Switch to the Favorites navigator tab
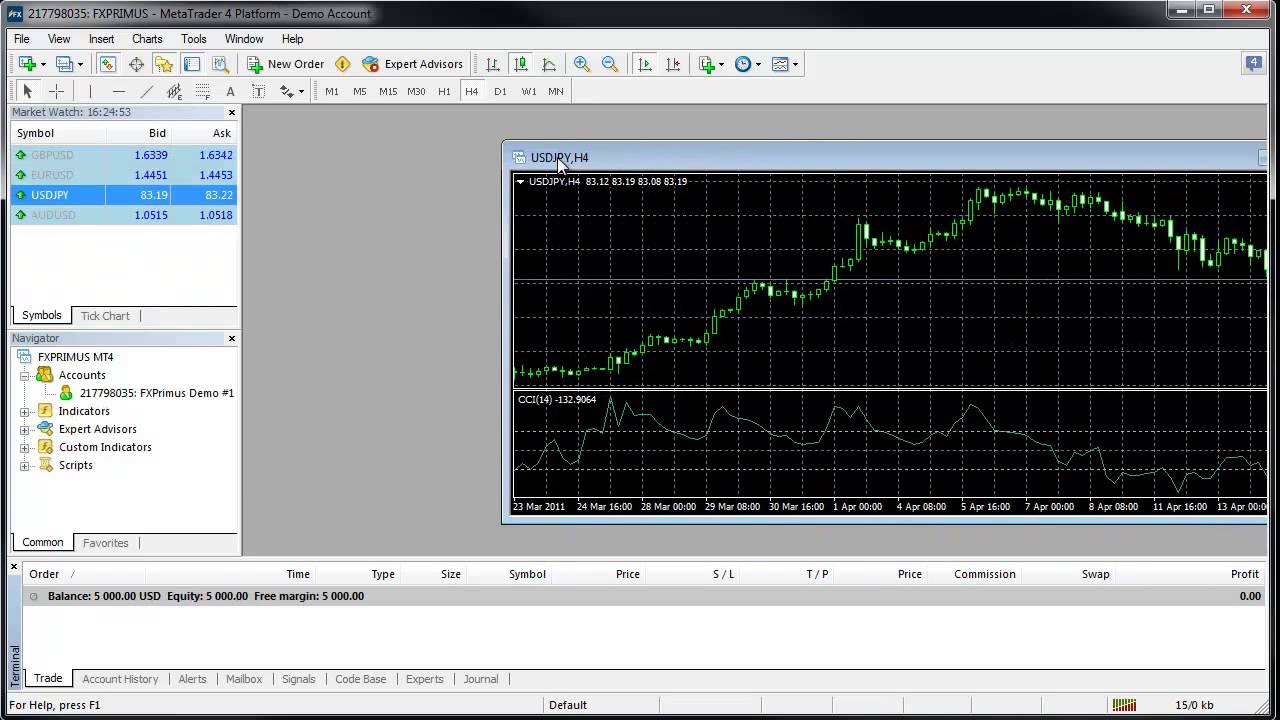Screen dimensions: 1280x720 coord(105,543)
